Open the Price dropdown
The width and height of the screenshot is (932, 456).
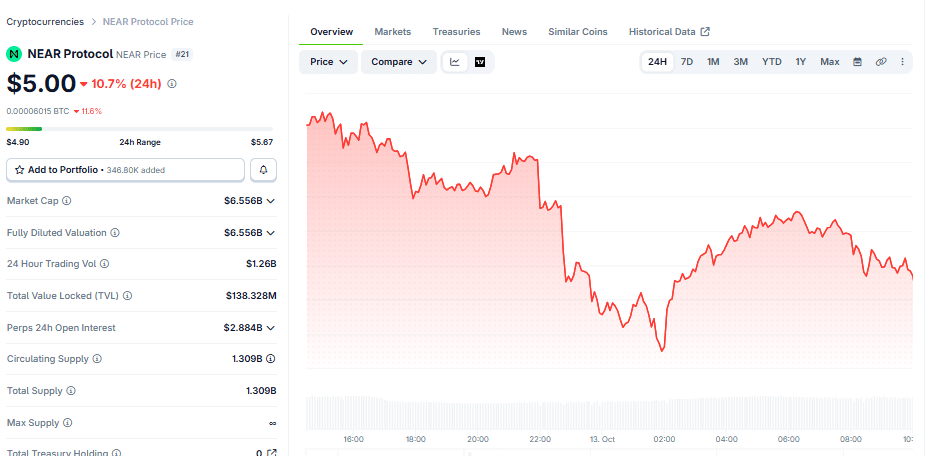click(x=328, y=62)
